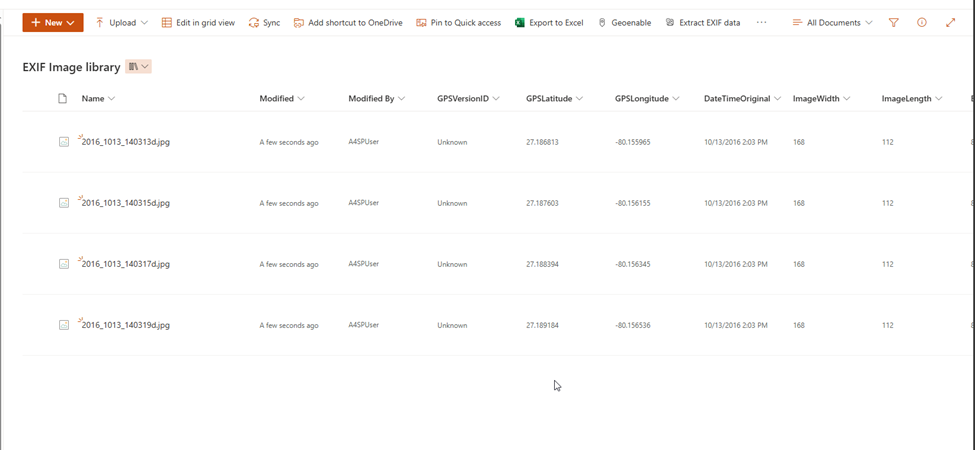Open the Modified column header menu

pos(282,98)
